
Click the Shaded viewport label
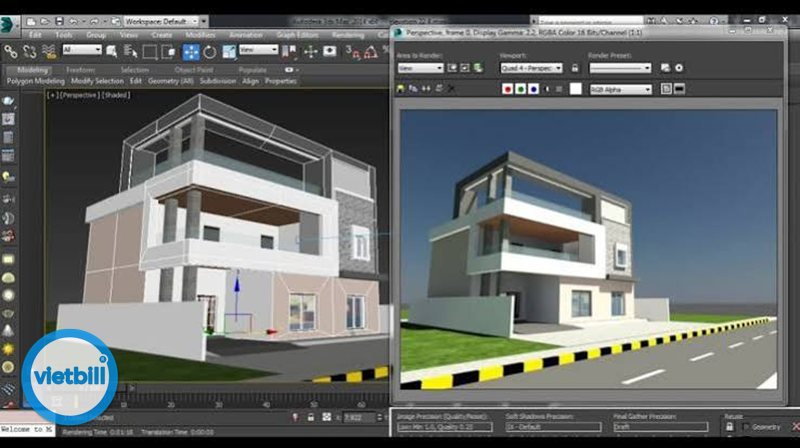pyautogui.click(x=115, y=95)
